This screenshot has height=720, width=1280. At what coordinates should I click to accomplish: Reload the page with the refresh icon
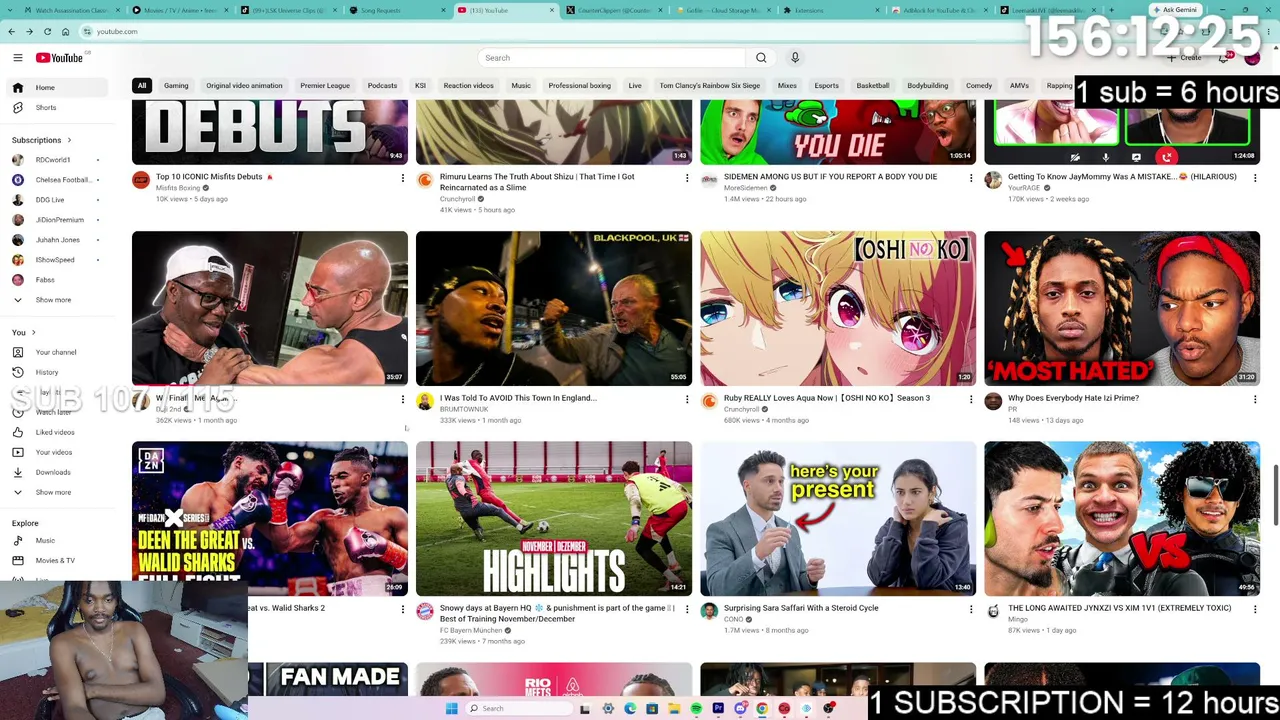pos(47,31)
